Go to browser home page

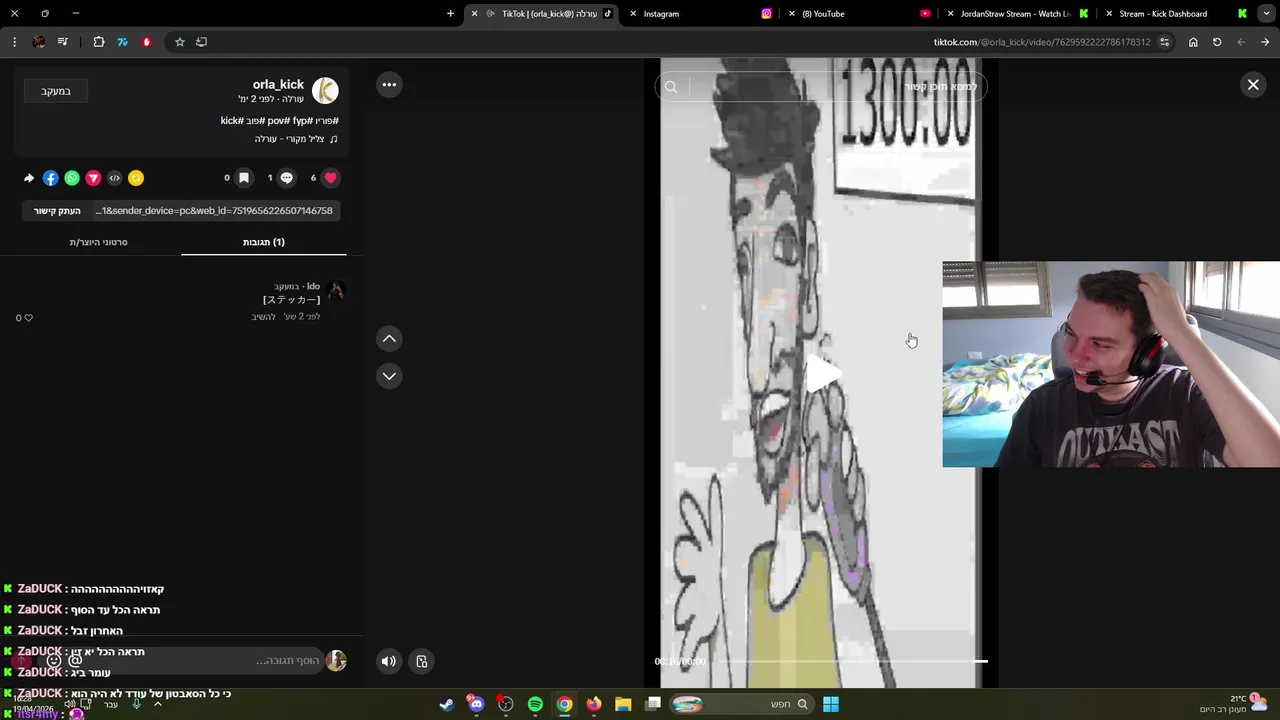pos(1193,42)
